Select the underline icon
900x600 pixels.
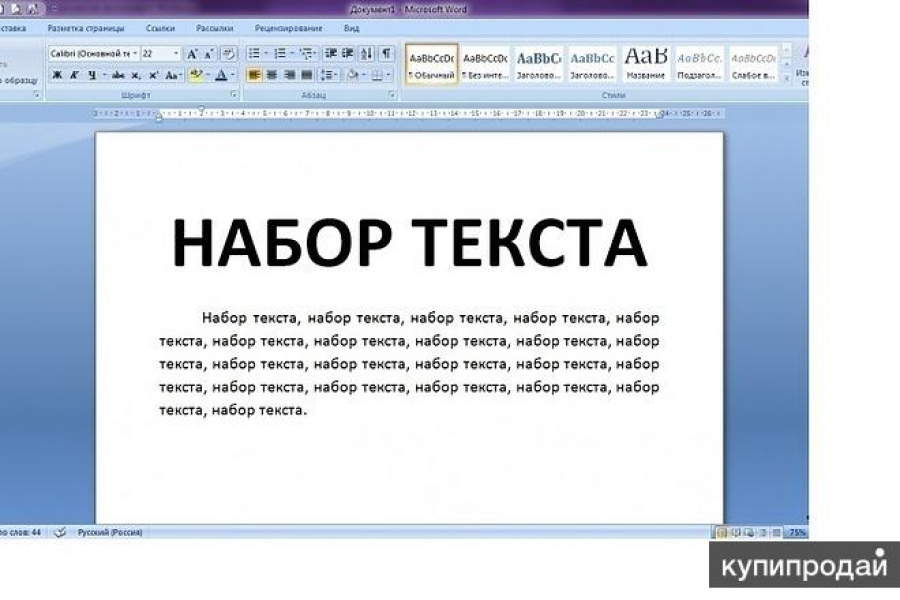click(x=91, y=74)
